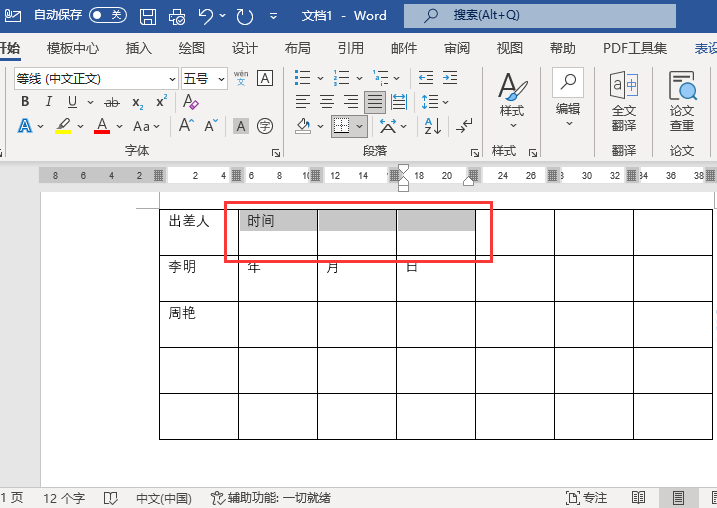
Task: Toggle strikethrough formatting
Action: tap(112, 102)
